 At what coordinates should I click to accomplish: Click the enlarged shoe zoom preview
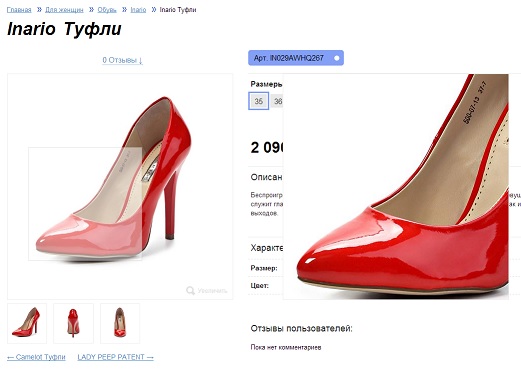pos(396,187)
